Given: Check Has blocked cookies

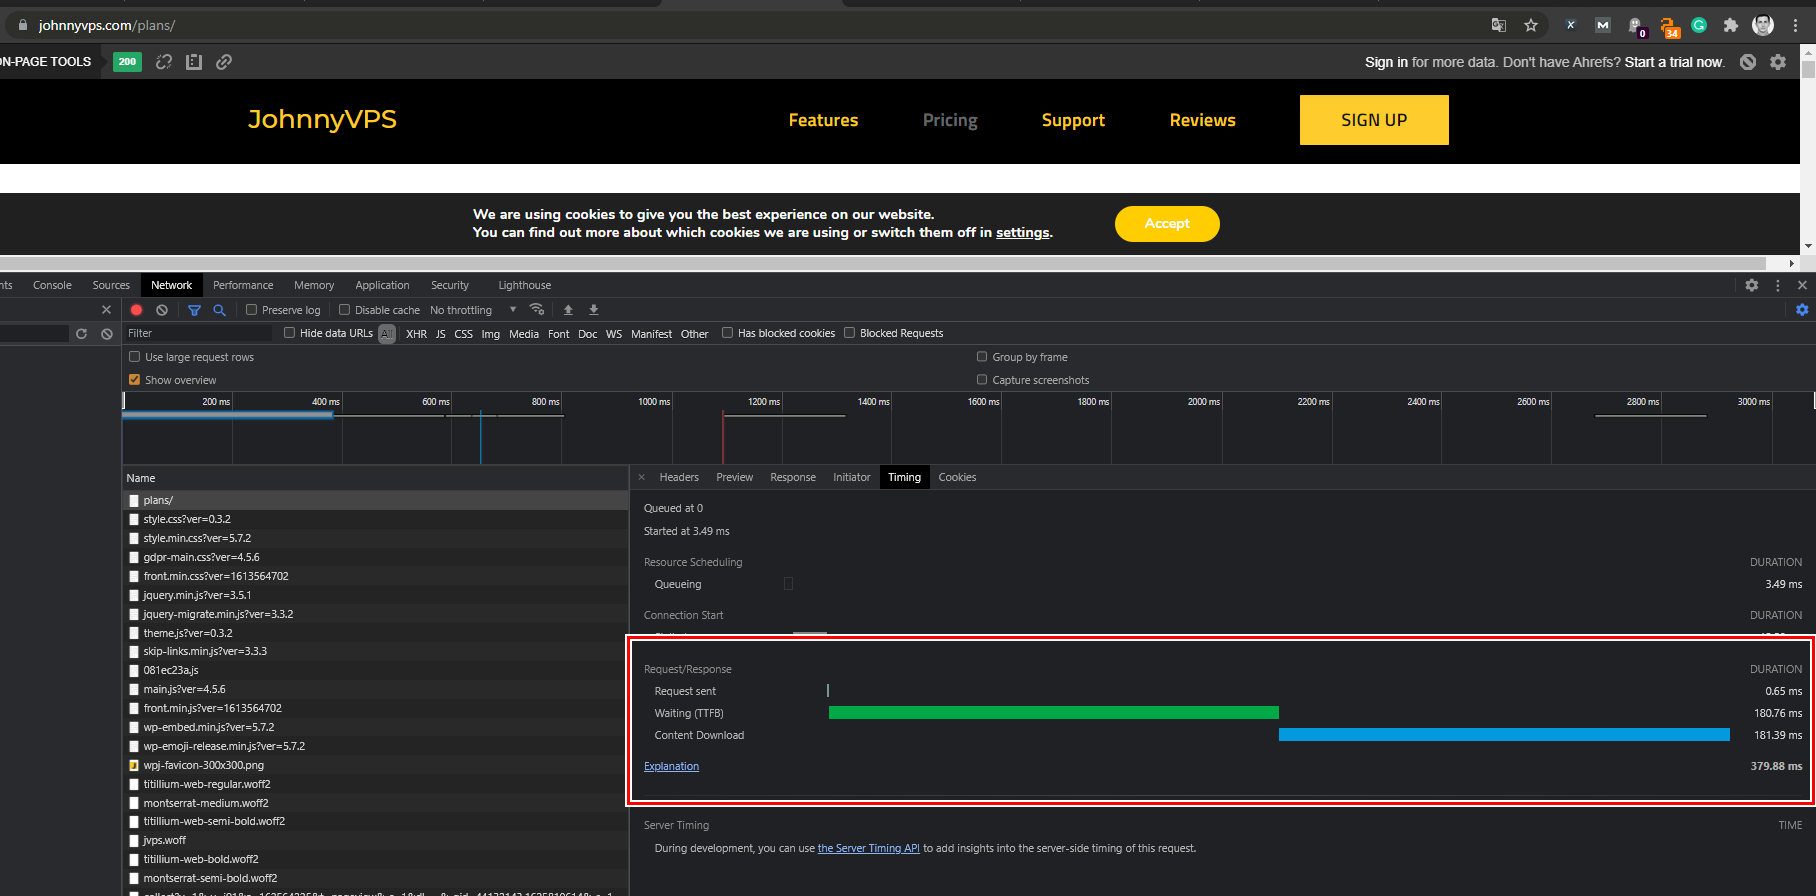Looking at the screenshot, I should coord(728,333).
